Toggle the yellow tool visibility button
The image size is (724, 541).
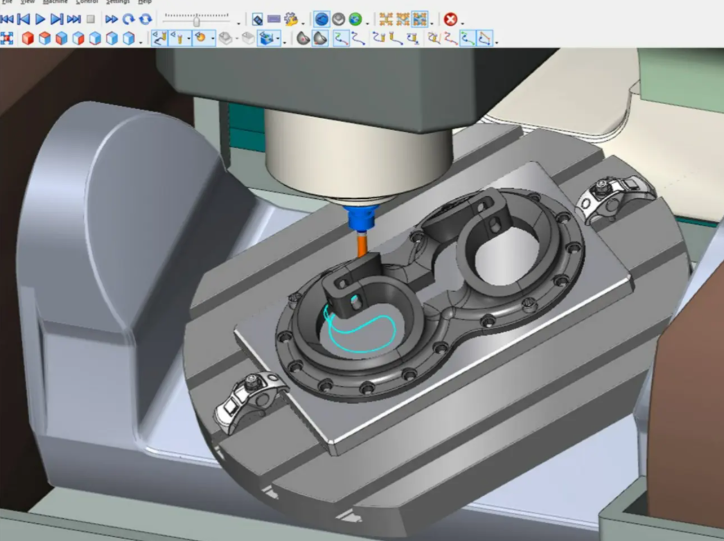point(178,38)
